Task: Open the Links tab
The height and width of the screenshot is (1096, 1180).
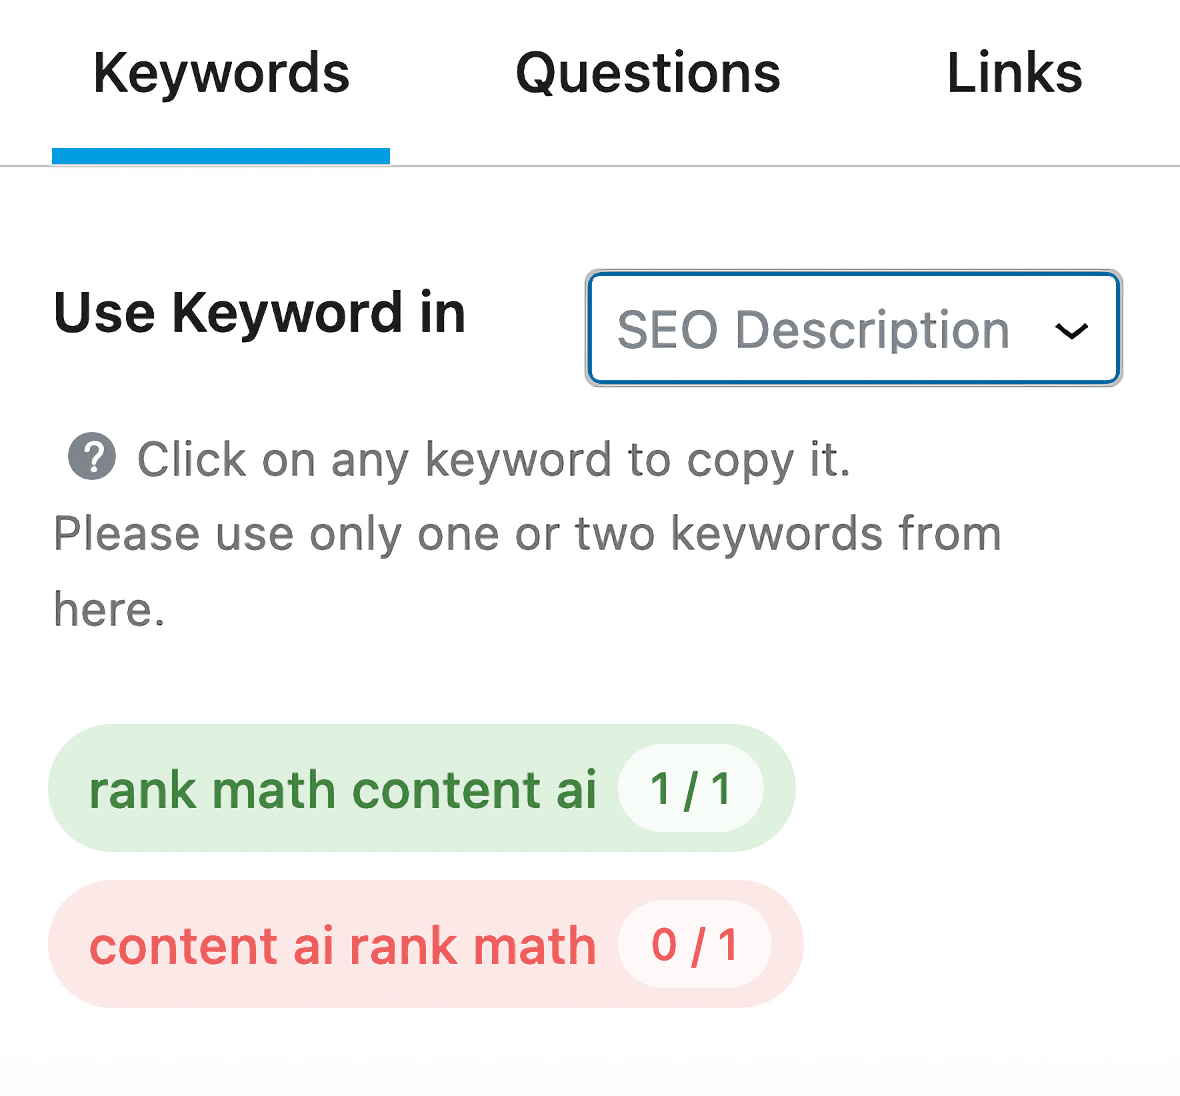Action: pyautogui.click(x=1014, y=72)
